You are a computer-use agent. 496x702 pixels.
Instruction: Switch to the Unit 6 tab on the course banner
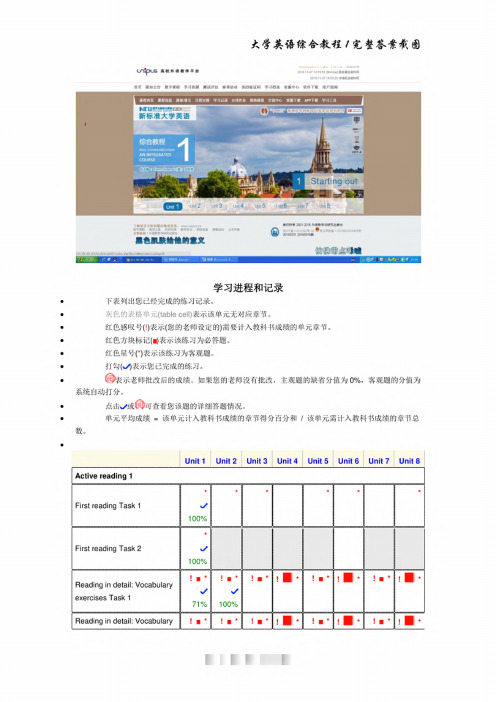tap(282, 206)
